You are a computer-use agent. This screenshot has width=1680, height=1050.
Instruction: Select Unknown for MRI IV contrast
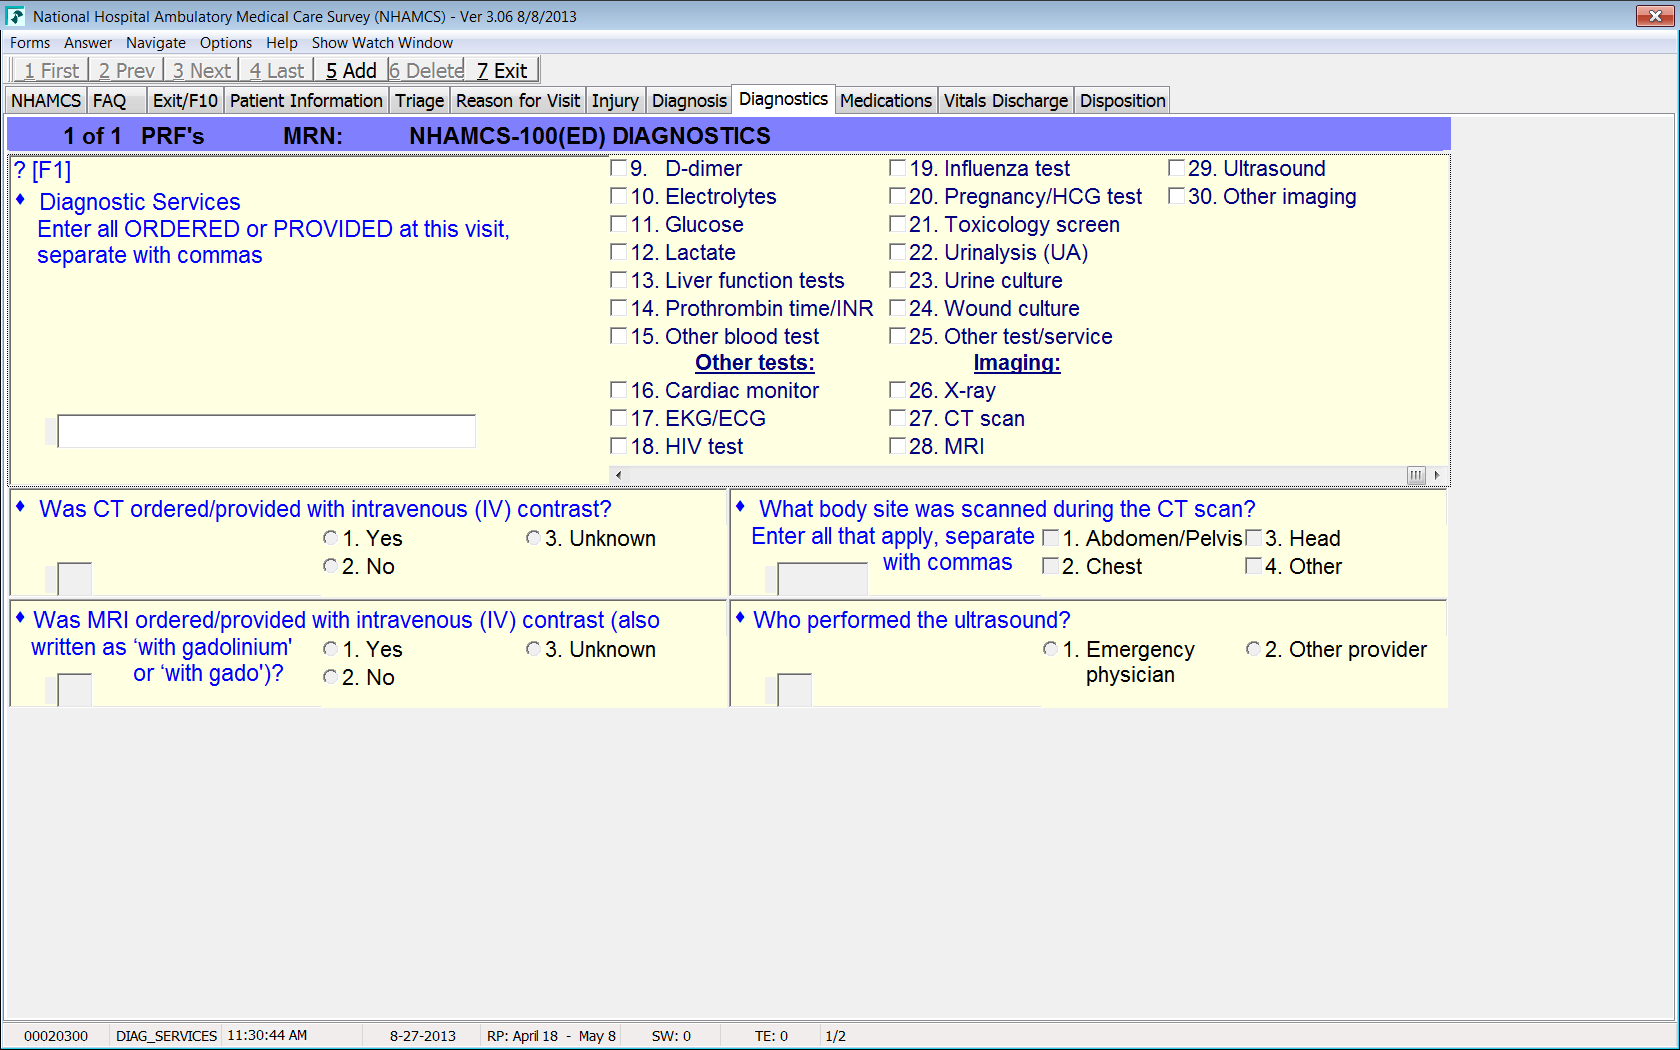click(533, 649)
